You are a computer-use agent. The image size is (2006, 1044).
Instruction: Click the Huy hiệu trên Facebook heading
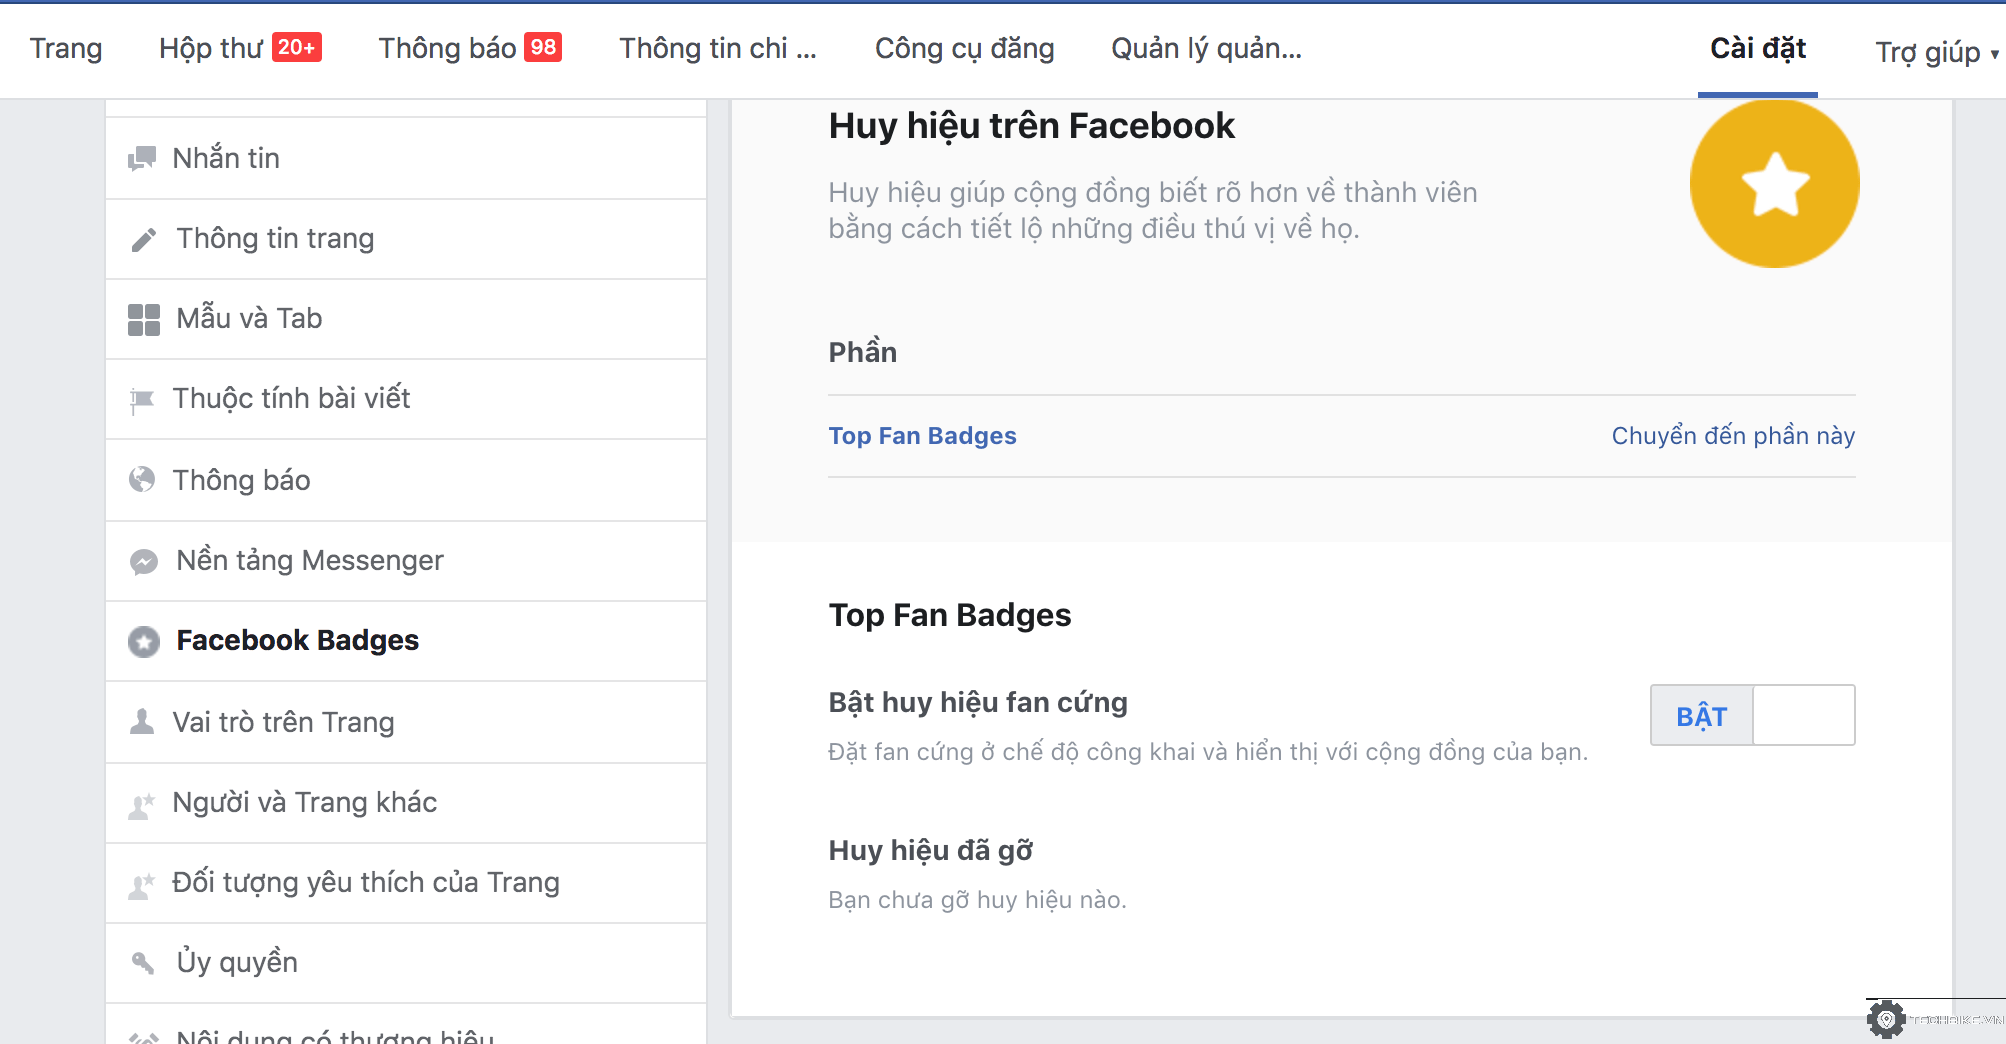(x=1031, y=126)
